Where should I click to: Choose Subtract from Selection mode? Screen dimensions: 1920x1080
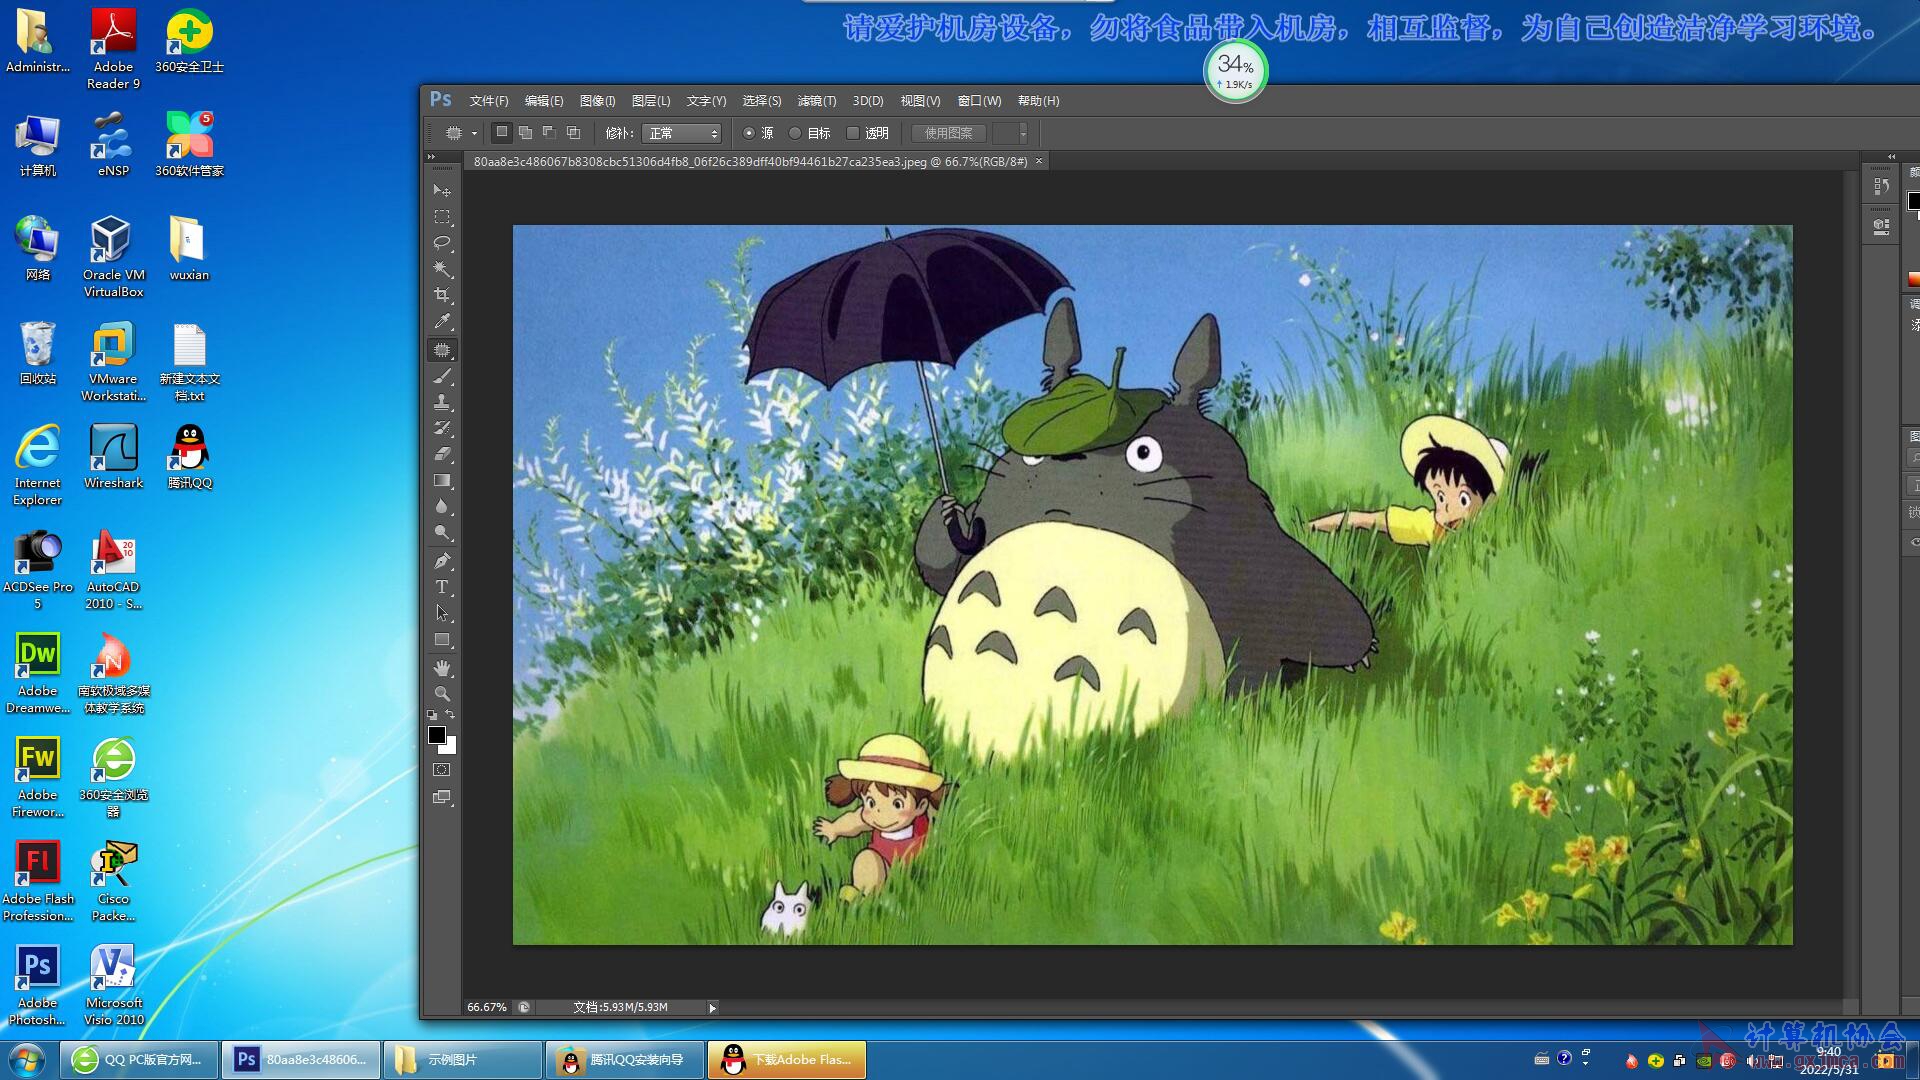[549, 132]
